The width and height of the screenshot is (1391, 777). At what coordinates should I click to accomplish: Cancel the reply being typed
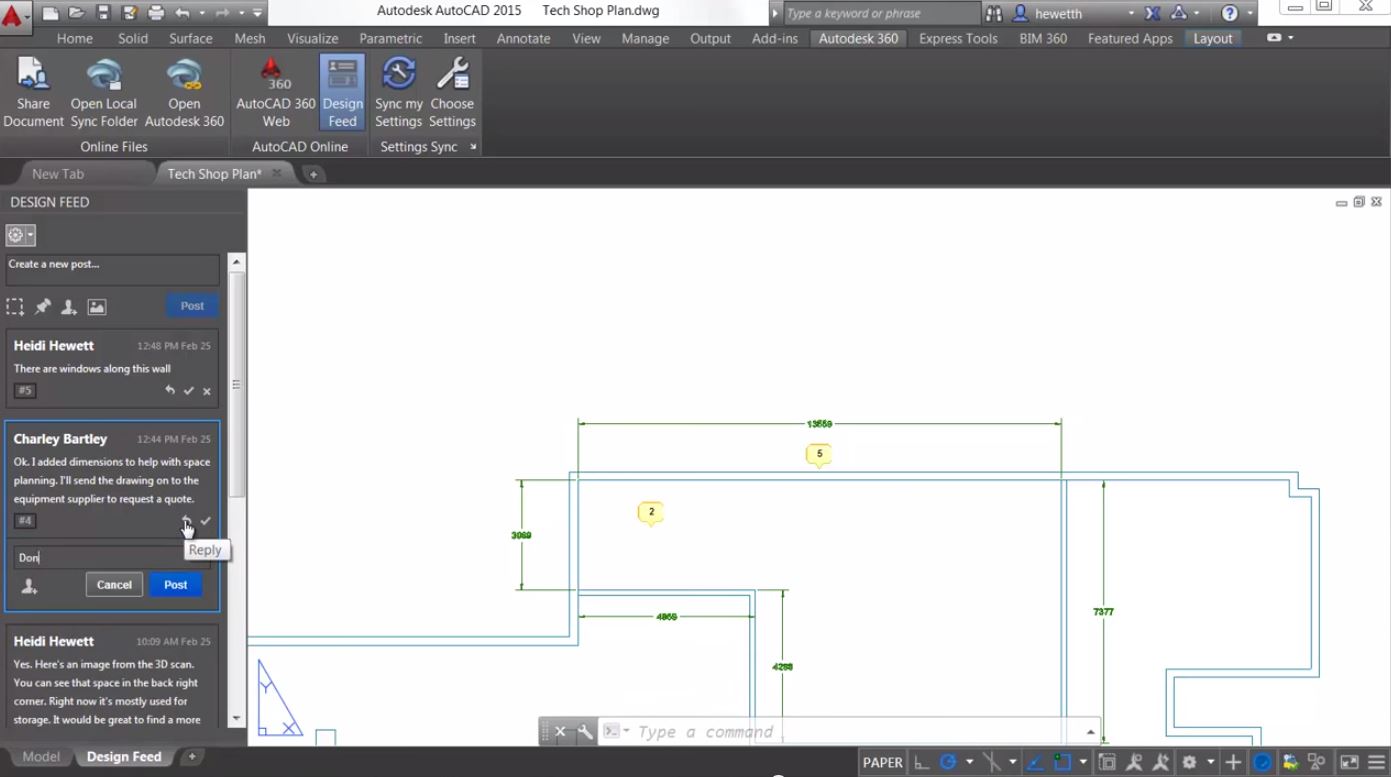click(x=113, y=584)
